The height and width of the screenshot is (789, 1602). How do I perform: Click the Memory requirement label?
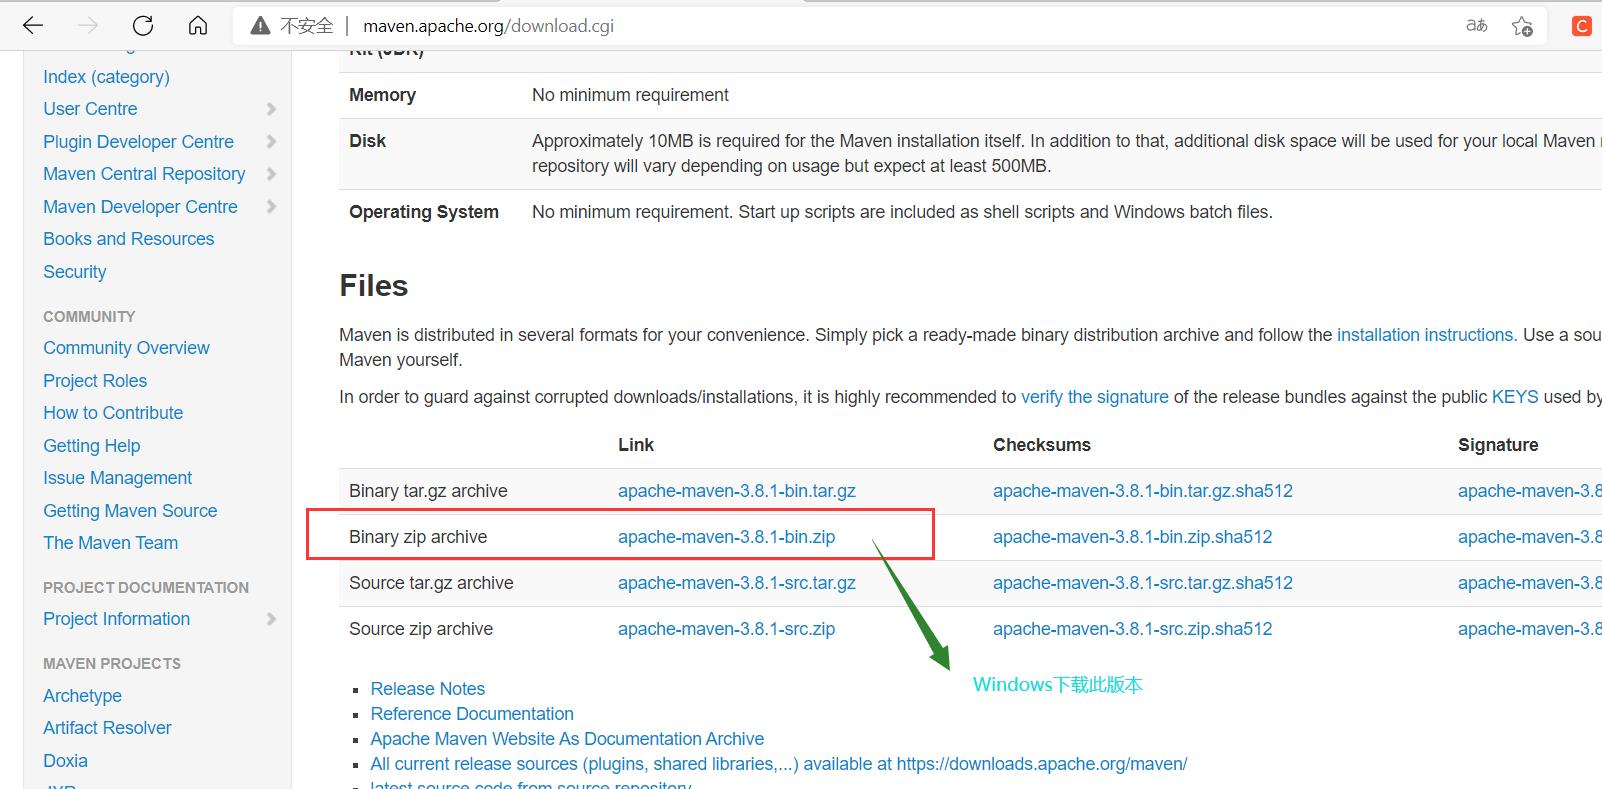[x=382, y=95]
